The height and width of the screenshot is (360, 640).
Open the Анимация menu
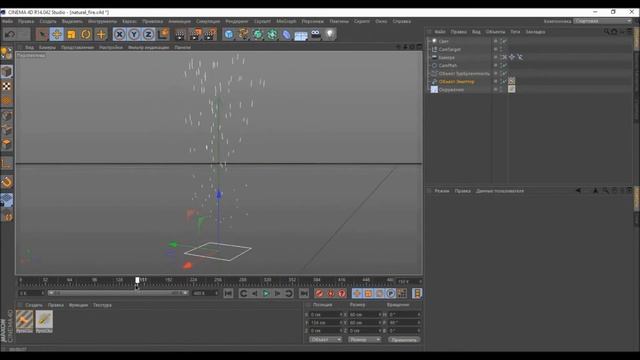(x=180, y=21)
